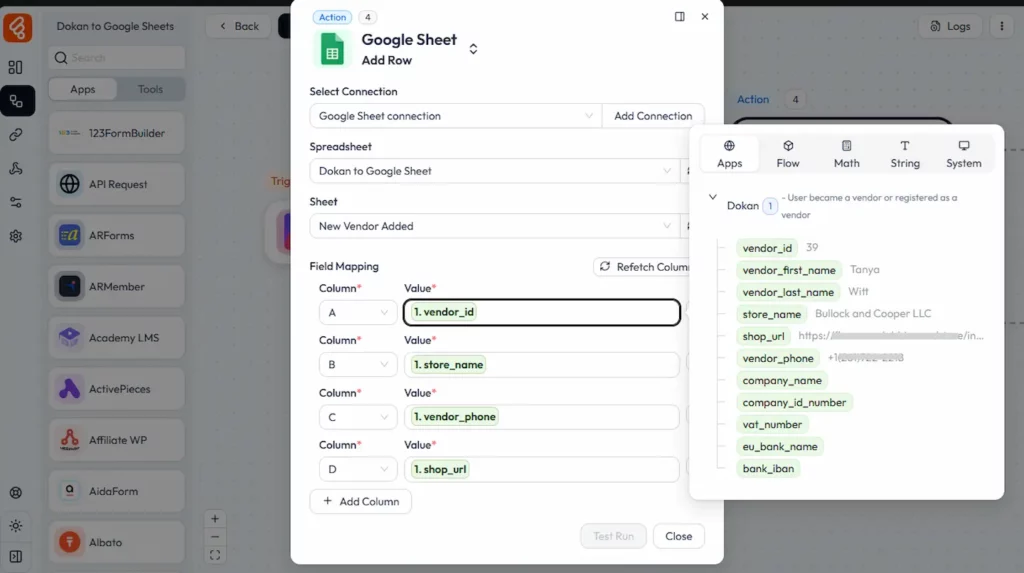Select the Apps tab in data picker
Viewport: 1024px width, 573px height.
click(729, 154)
